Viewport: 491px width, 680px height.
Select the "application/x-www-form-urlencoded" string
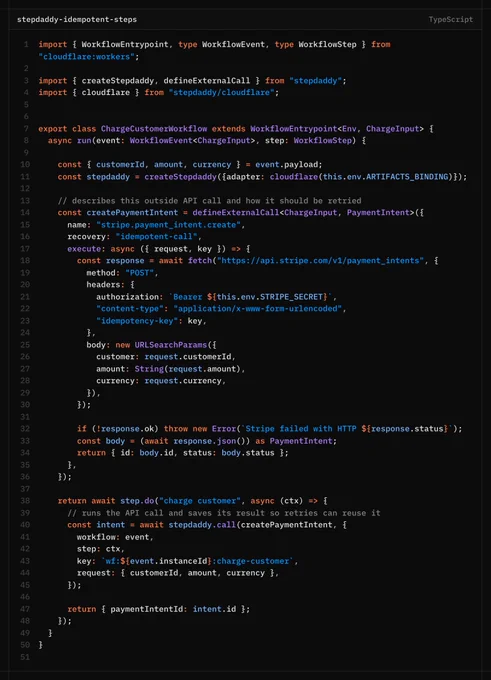pyautogui.click(x=258, y=309)
